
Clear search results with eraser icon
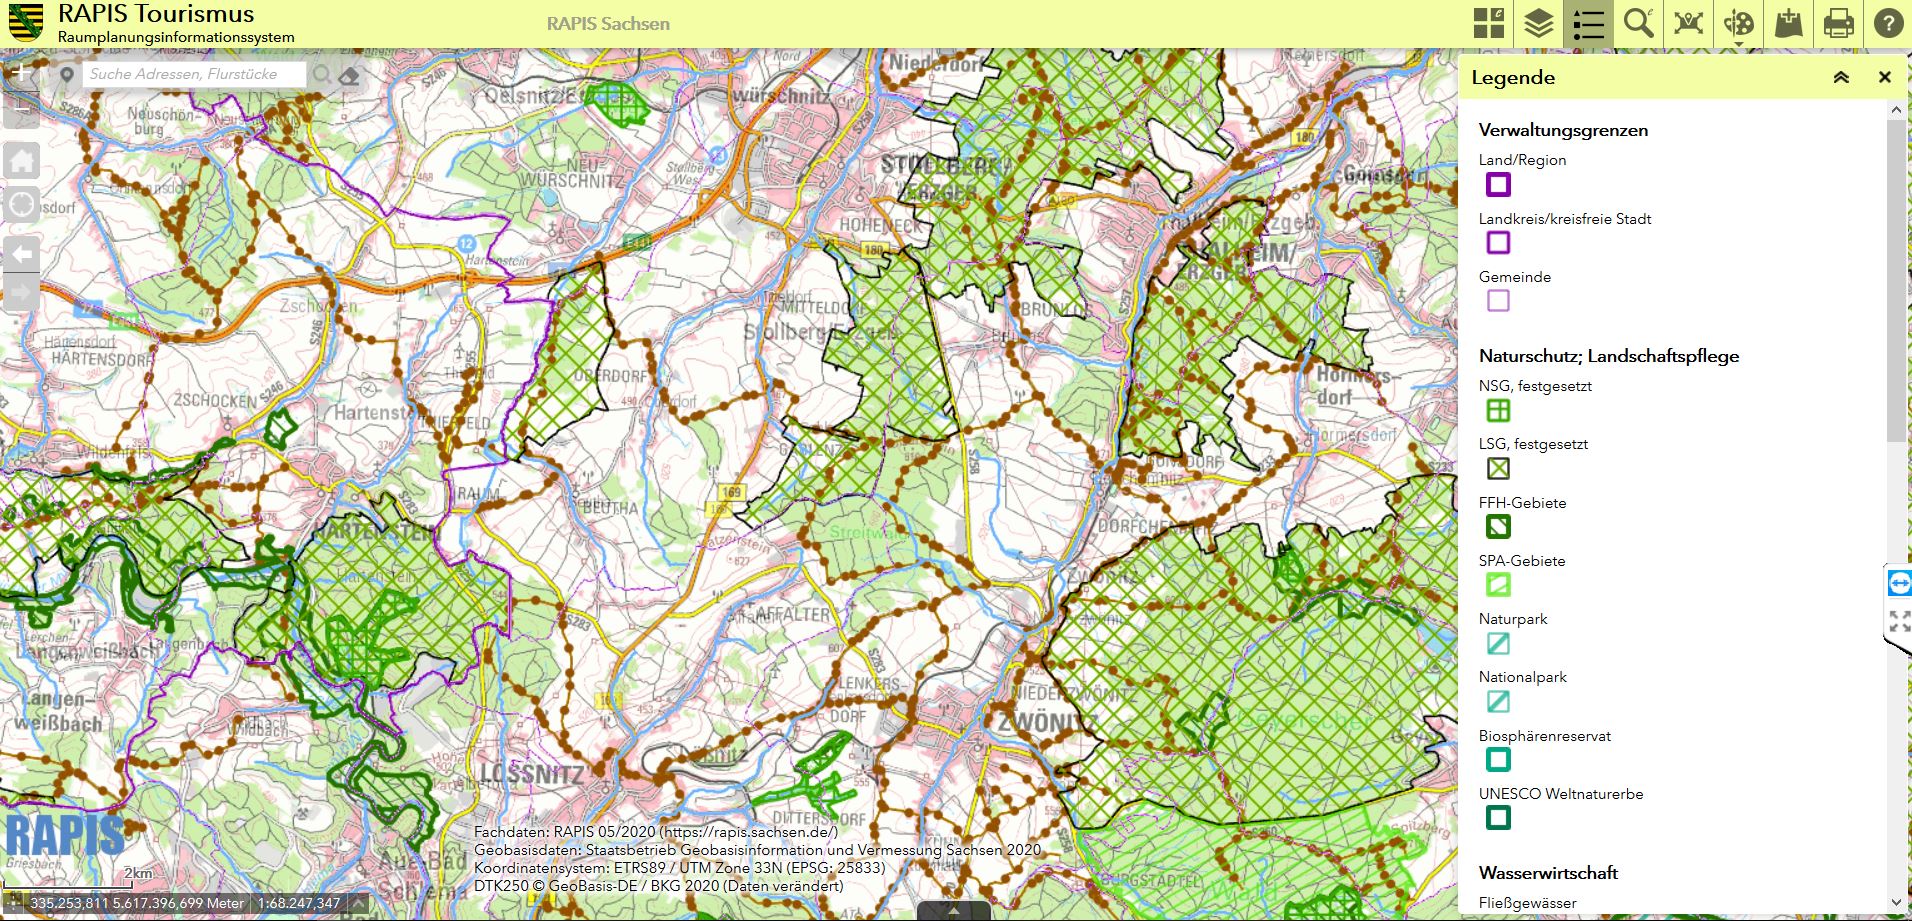pyautogui.click(x=348, y=75)
